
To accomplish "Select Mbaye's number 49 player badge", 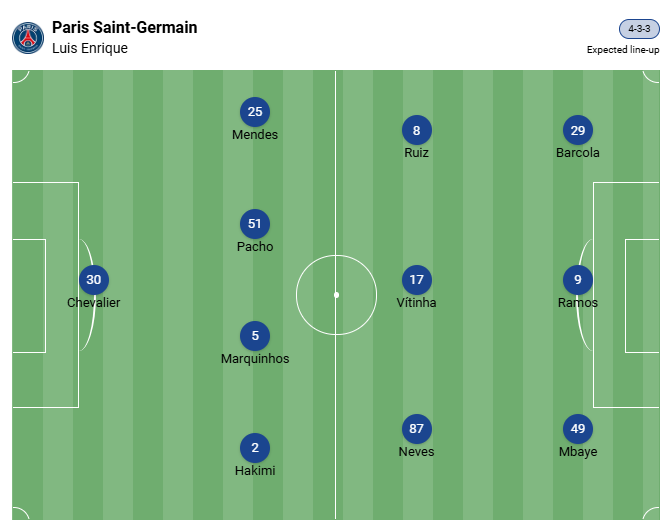I will point(577,429).
